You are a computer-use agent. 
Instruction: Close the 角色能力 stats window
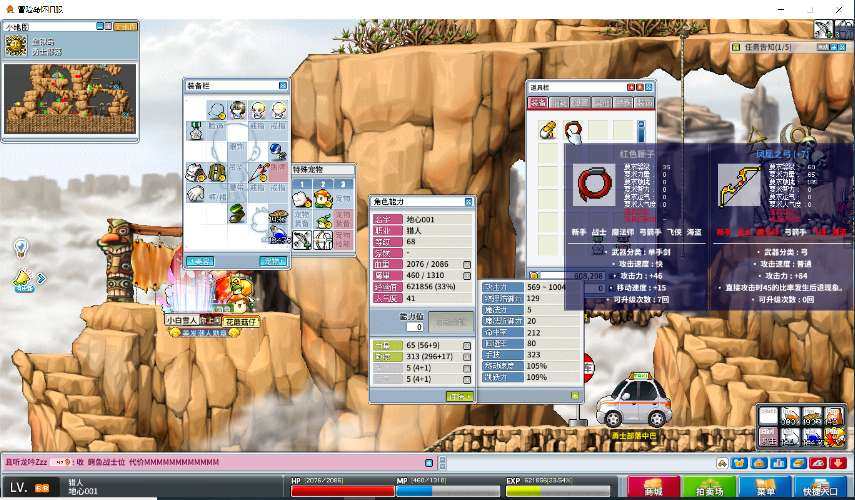point(468,202)
